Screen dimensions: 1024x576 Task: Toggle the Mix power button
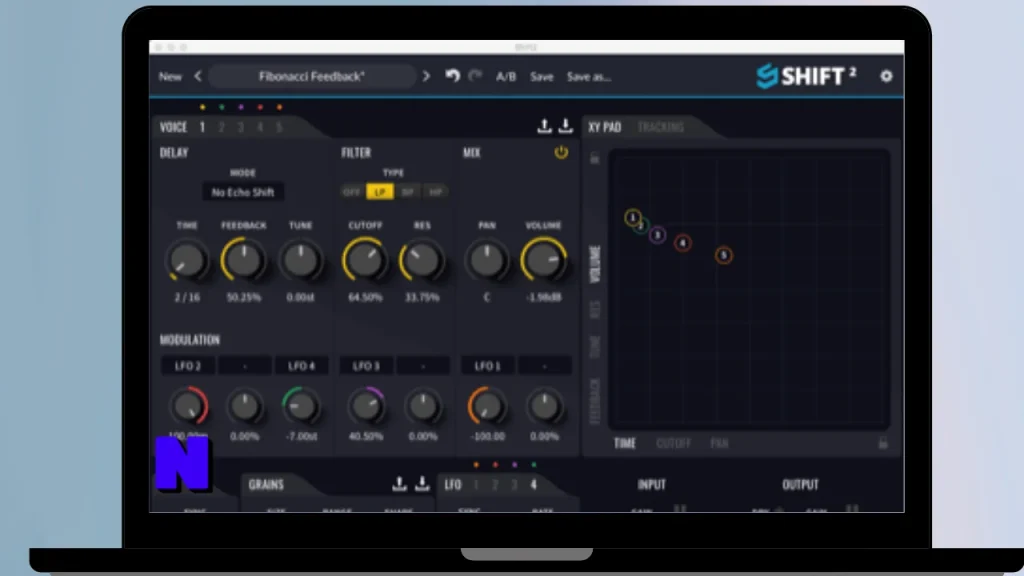coord(561,152)
